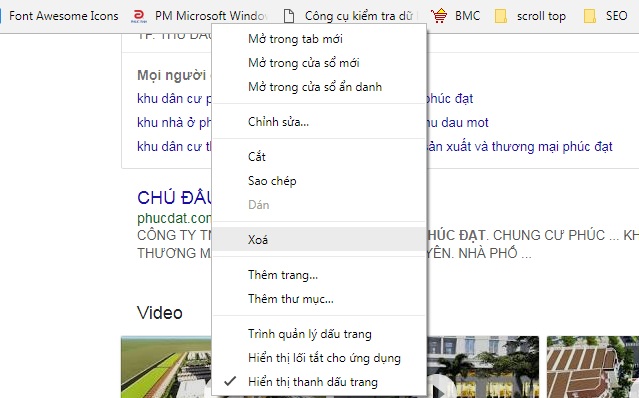Choose Mở trong tab mới menu entry
Screen dimensions: 639x398
point(319,39)
